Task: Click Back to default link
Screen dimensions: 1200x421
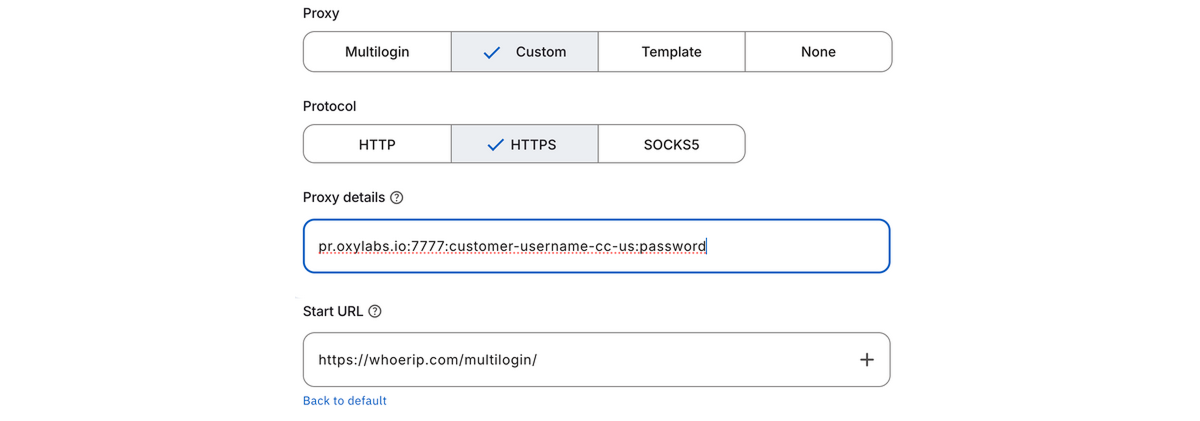Action: 345,401
